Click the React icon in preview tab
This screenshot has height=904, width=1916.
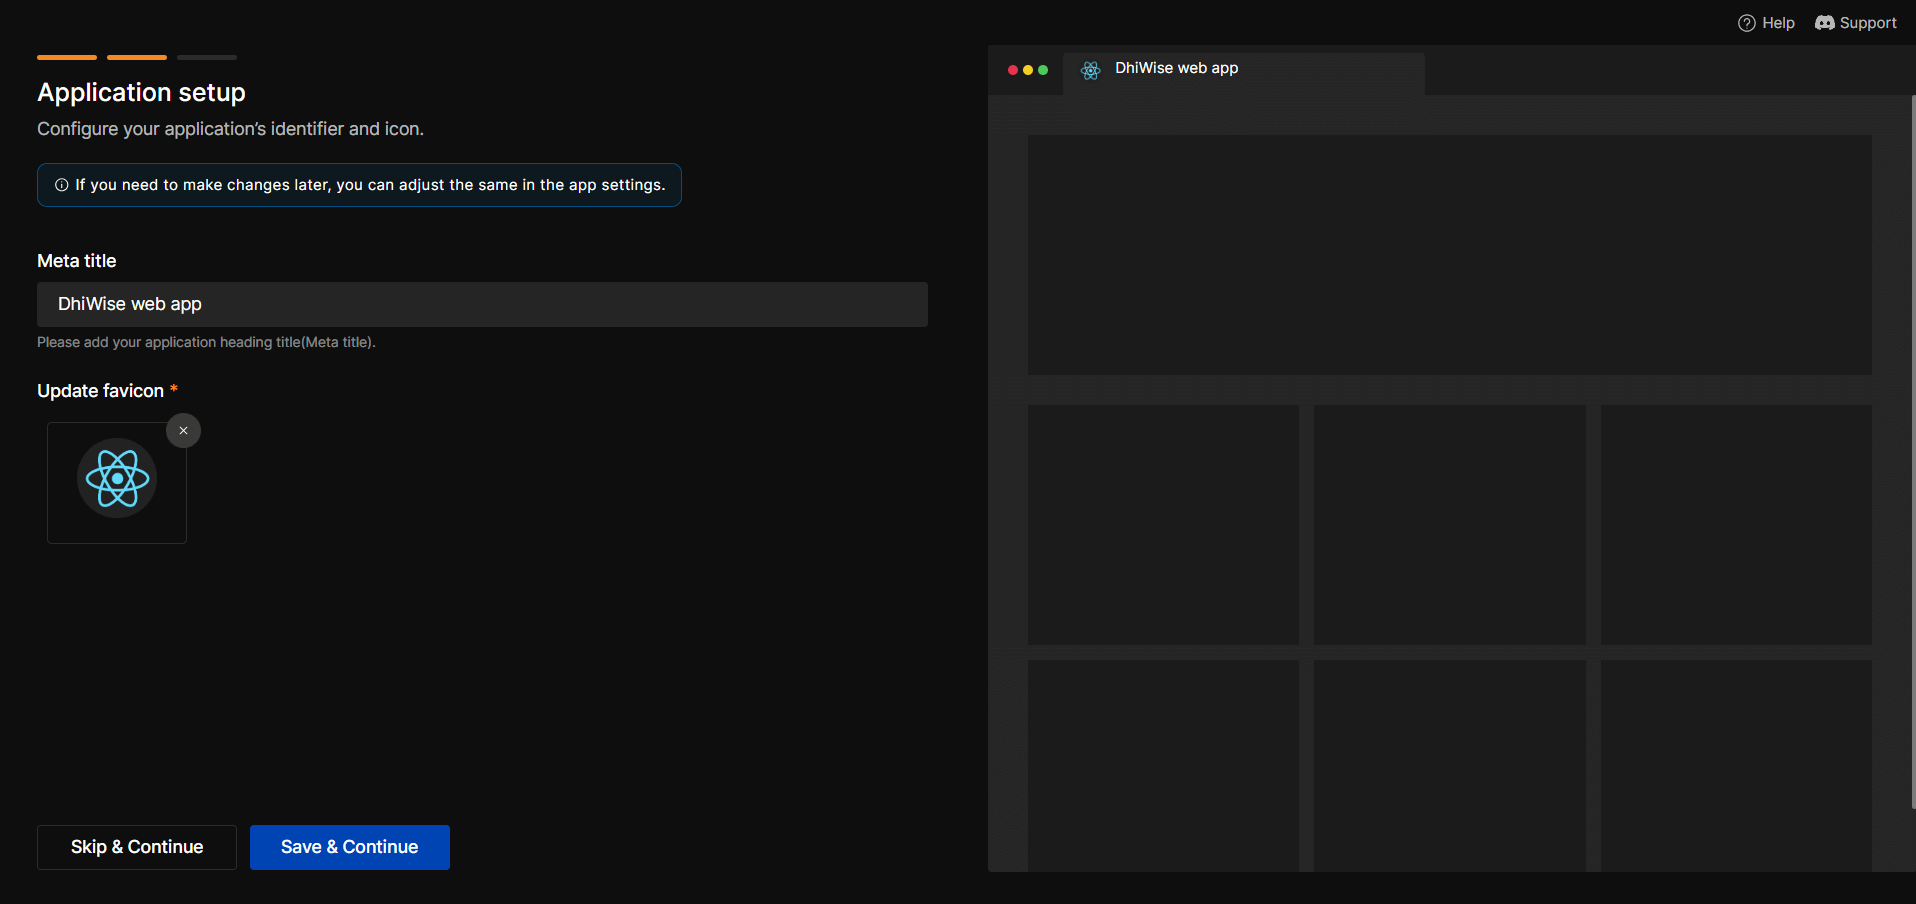[x=1091, y=70]
